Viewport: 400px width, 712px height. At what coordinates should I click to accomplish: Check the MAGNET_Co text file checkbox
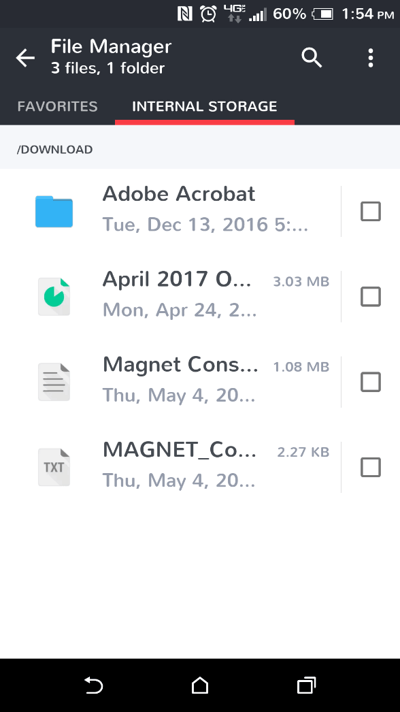pyautogui.click(x=370, y=467)
